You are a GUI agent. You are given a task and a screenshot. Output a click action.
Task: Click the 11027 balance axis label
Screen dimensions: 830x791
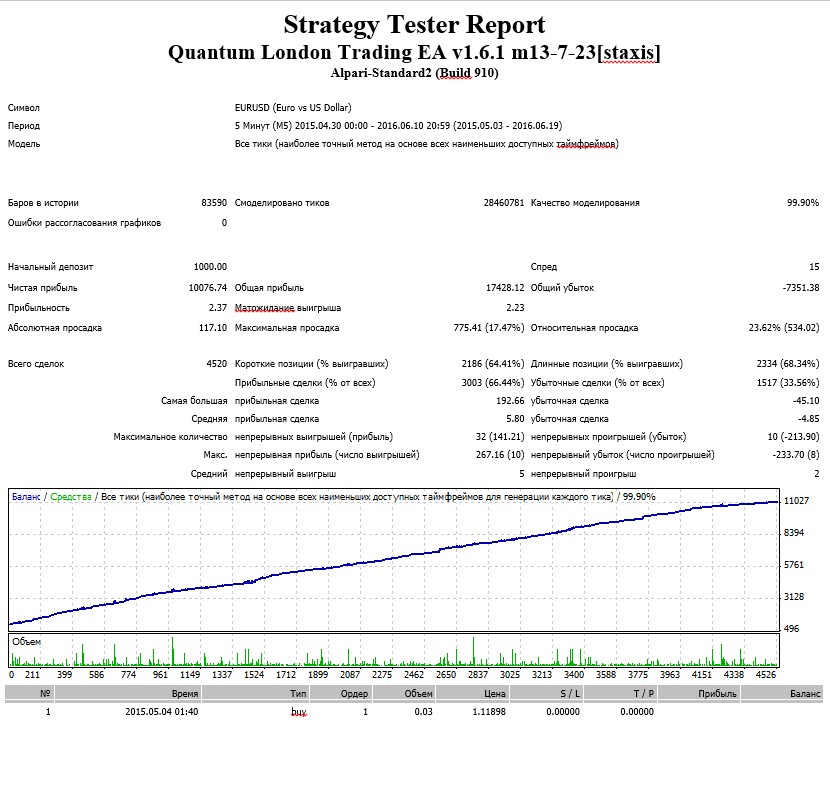click(796, 501)
